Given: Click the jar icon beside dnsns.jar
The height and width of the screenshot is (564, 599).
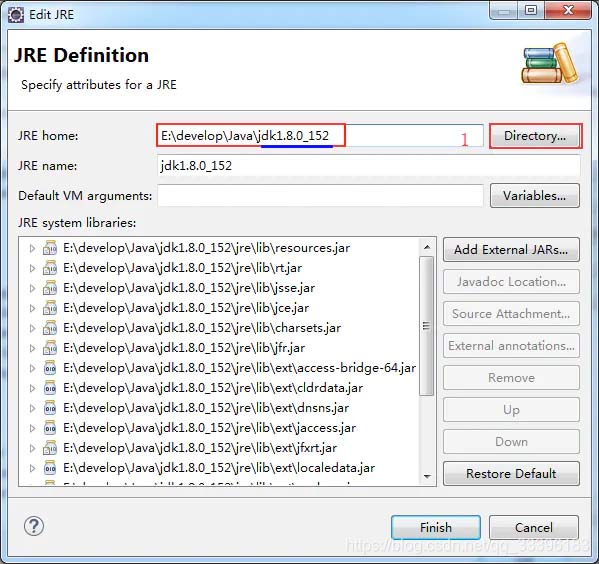Looking at the screenshot, I should (50, 408).
